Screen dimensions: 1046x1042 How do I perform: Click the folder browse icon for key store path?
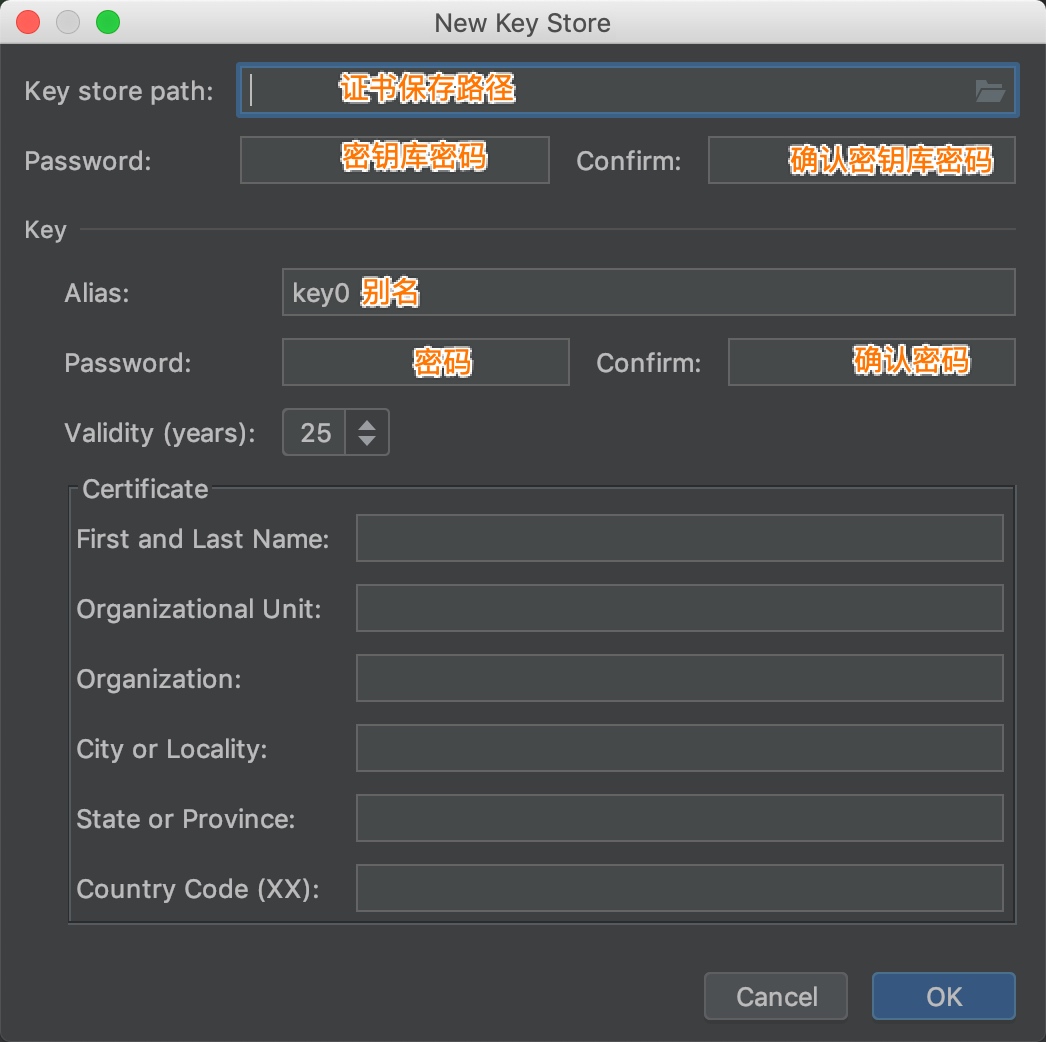[989, 92]
